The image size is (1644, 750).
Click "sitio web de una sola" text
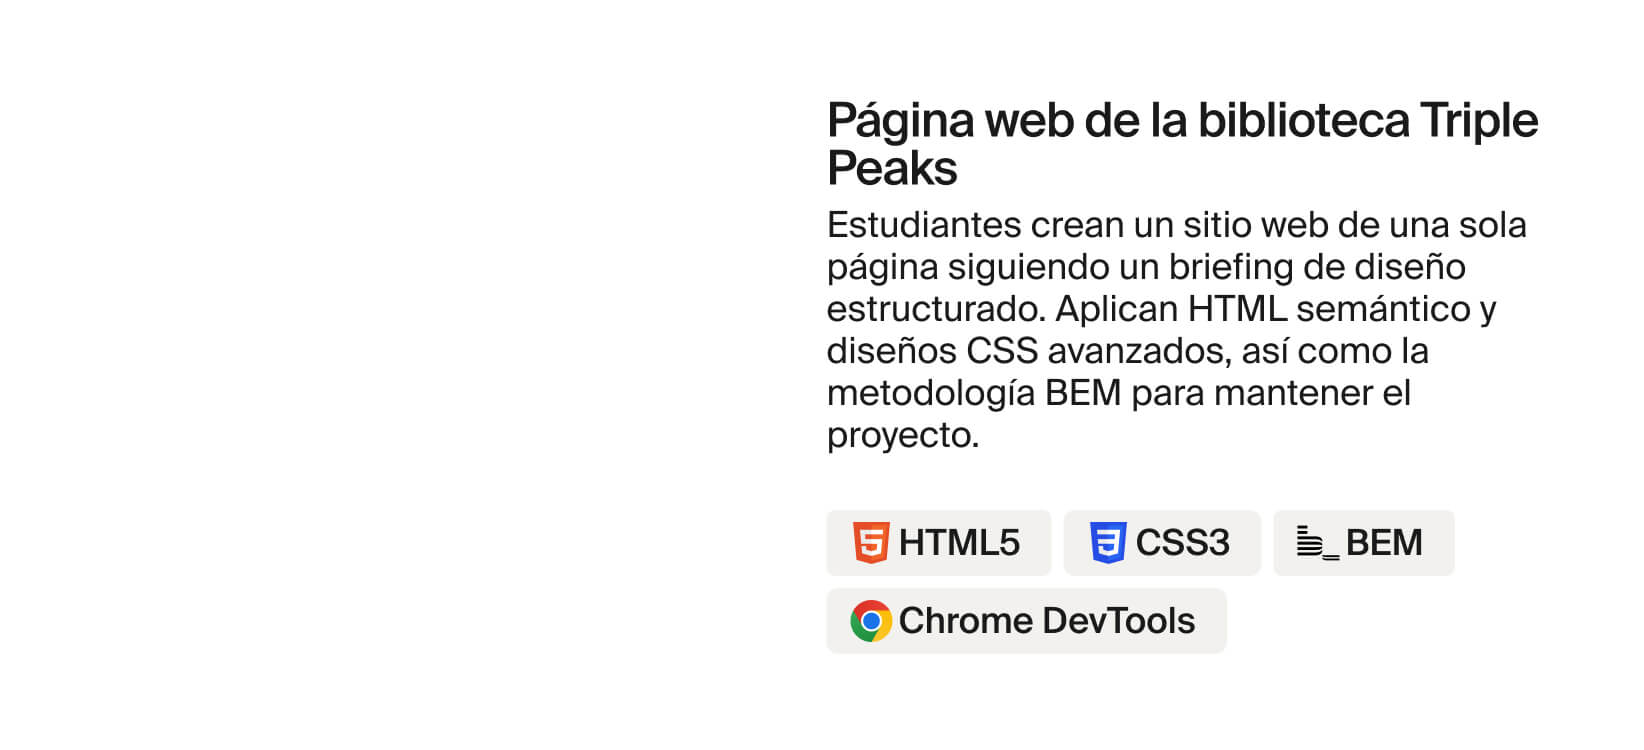click(x=1355, y=225)
